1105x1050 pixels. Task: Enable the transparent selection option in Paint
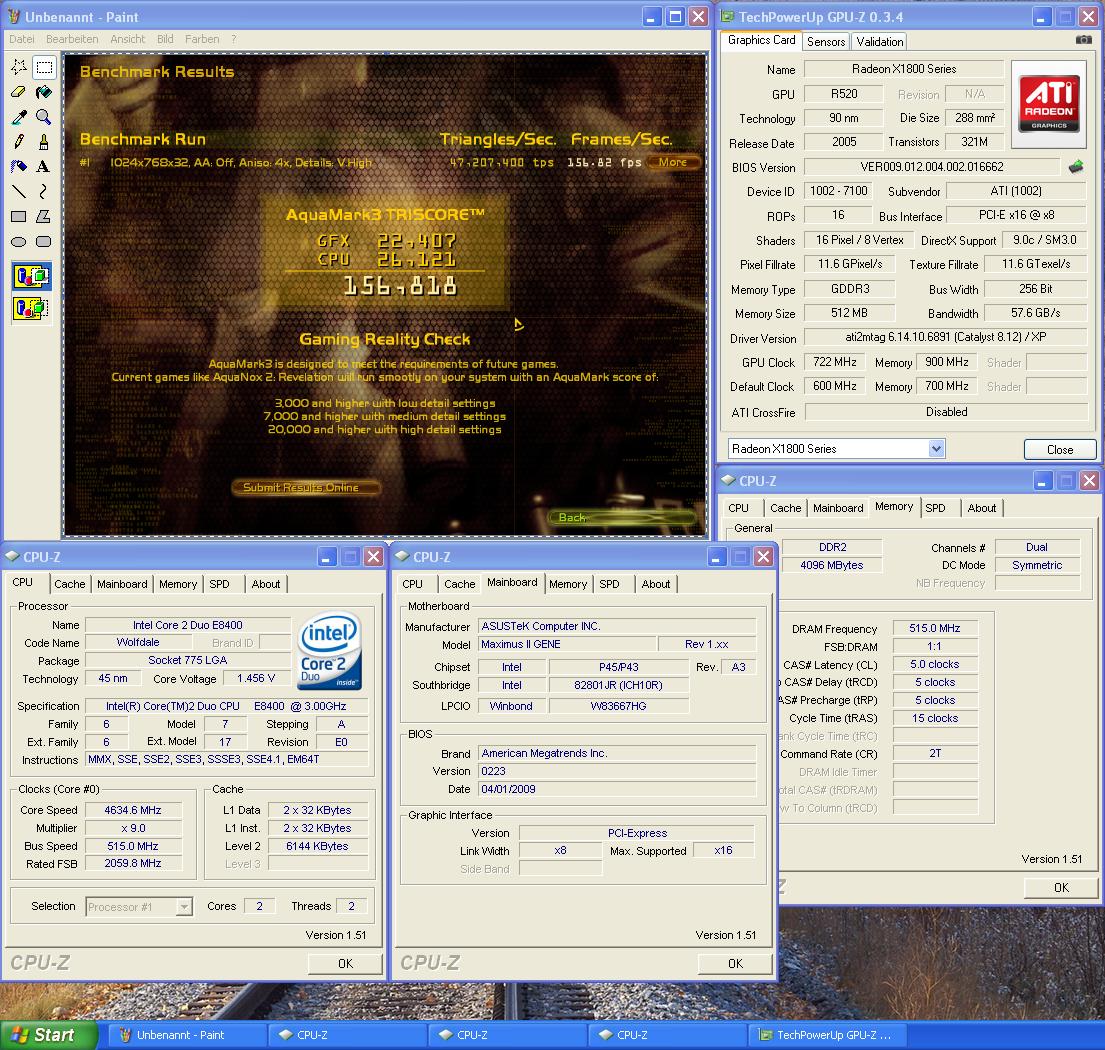(x=32, y=308)
